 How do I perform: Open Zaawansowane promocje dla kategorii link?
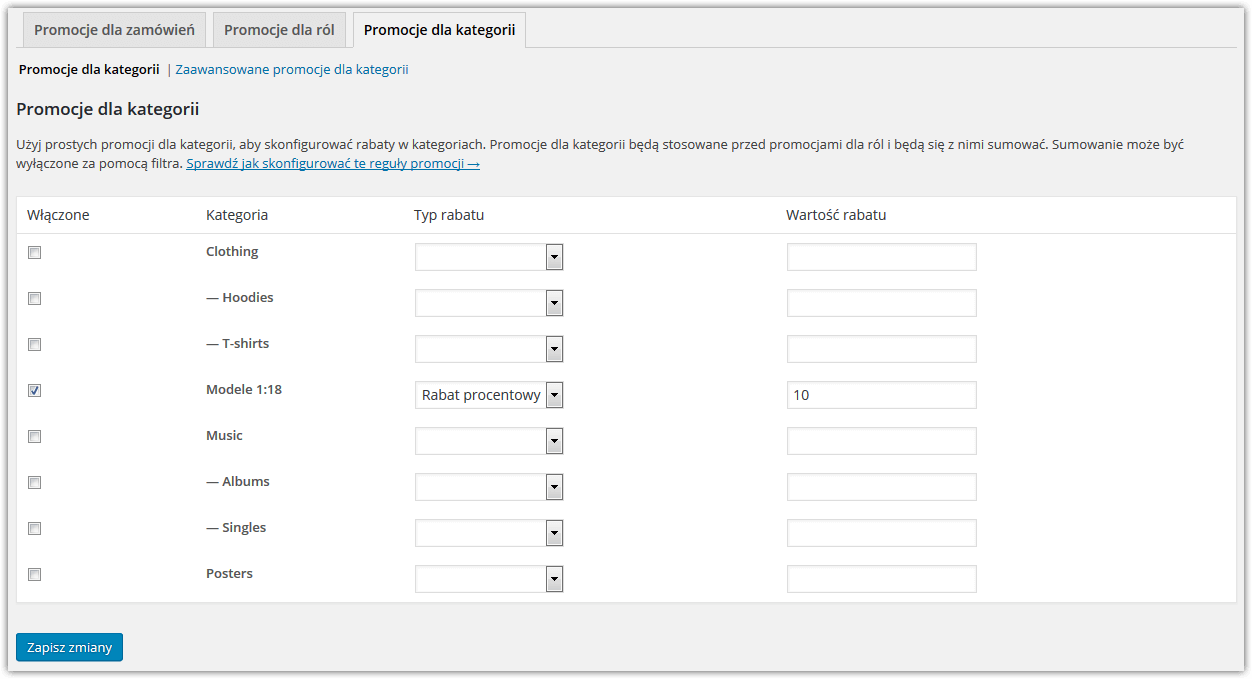291,70
